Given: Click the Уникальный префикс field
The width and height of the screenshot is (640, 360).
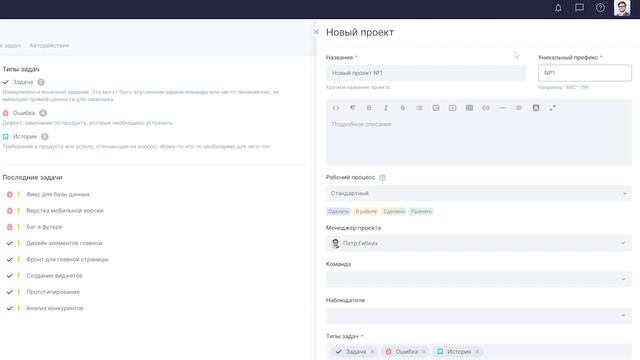Looking at the screenshot, I should coord(584,73).
